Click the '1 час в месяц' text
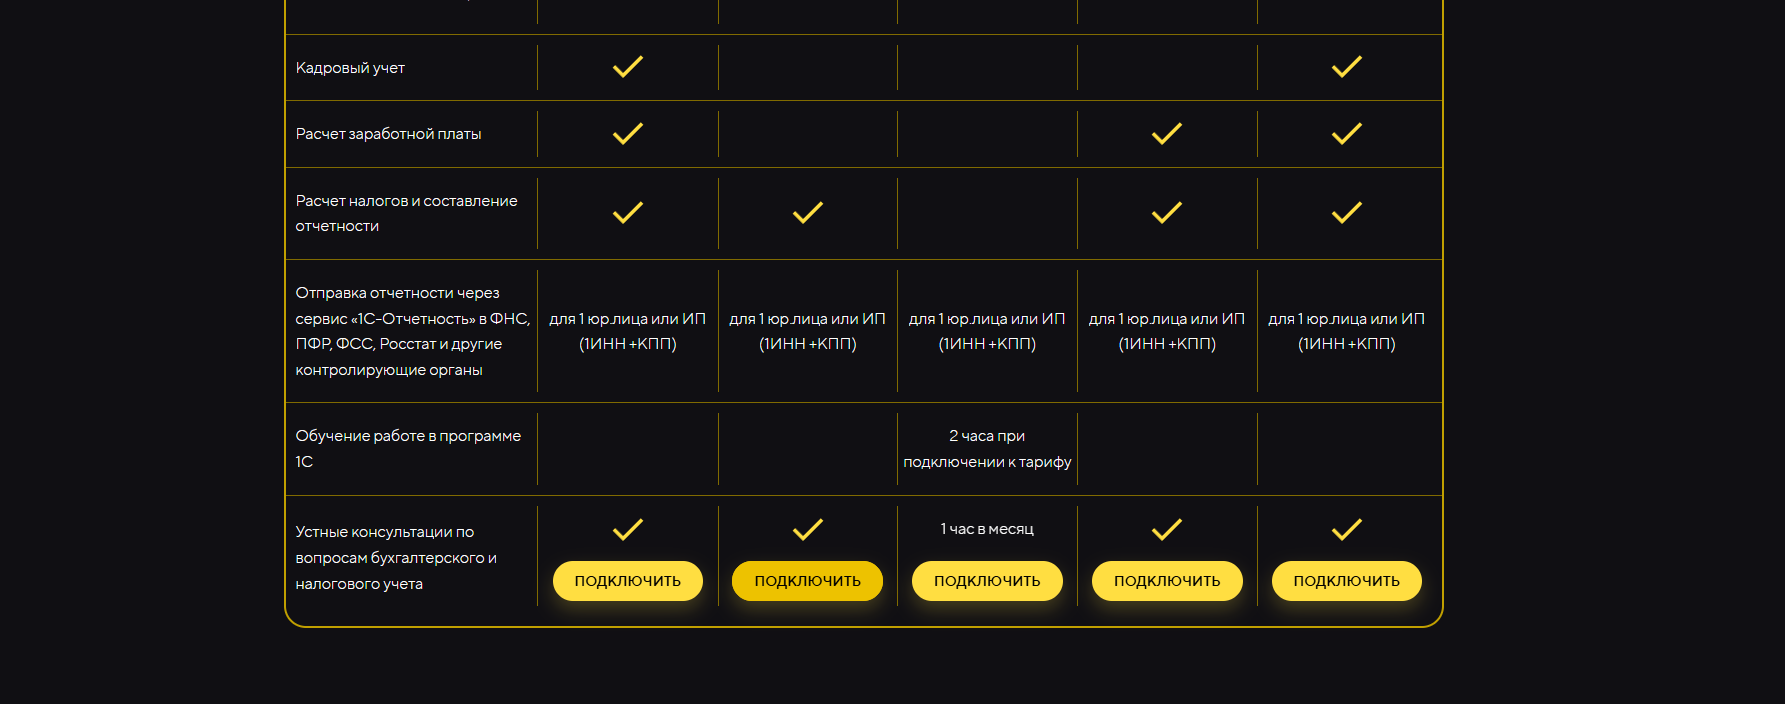This screenshot has width=1785, height=704. coord(987,529)
